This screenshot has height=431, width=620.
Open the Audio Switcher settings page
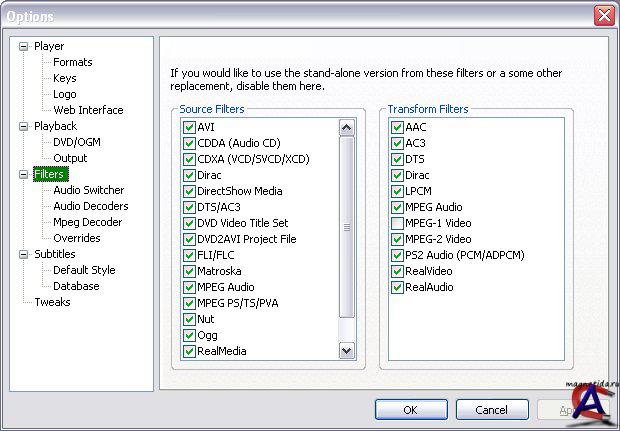(x=88, y=190)
